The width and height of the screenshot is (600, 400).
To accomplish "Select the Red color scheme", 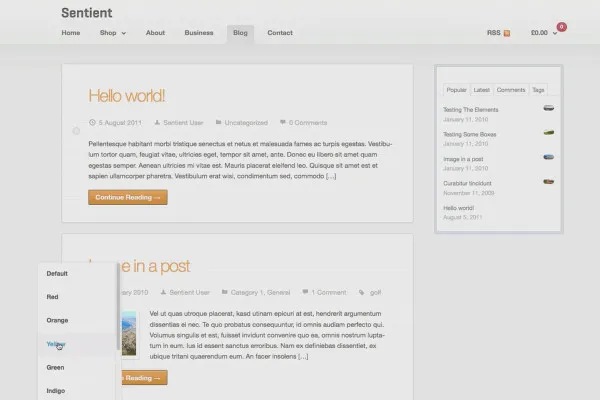I will tap(52, 297).
